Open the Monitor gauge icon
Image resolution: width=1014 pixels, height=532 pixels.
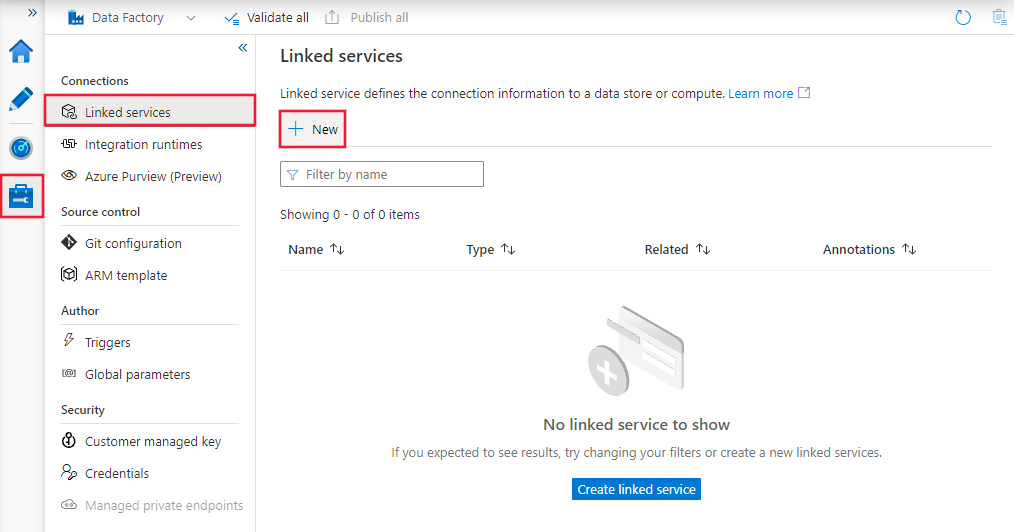pyautogui.click(x=21, y=148)
